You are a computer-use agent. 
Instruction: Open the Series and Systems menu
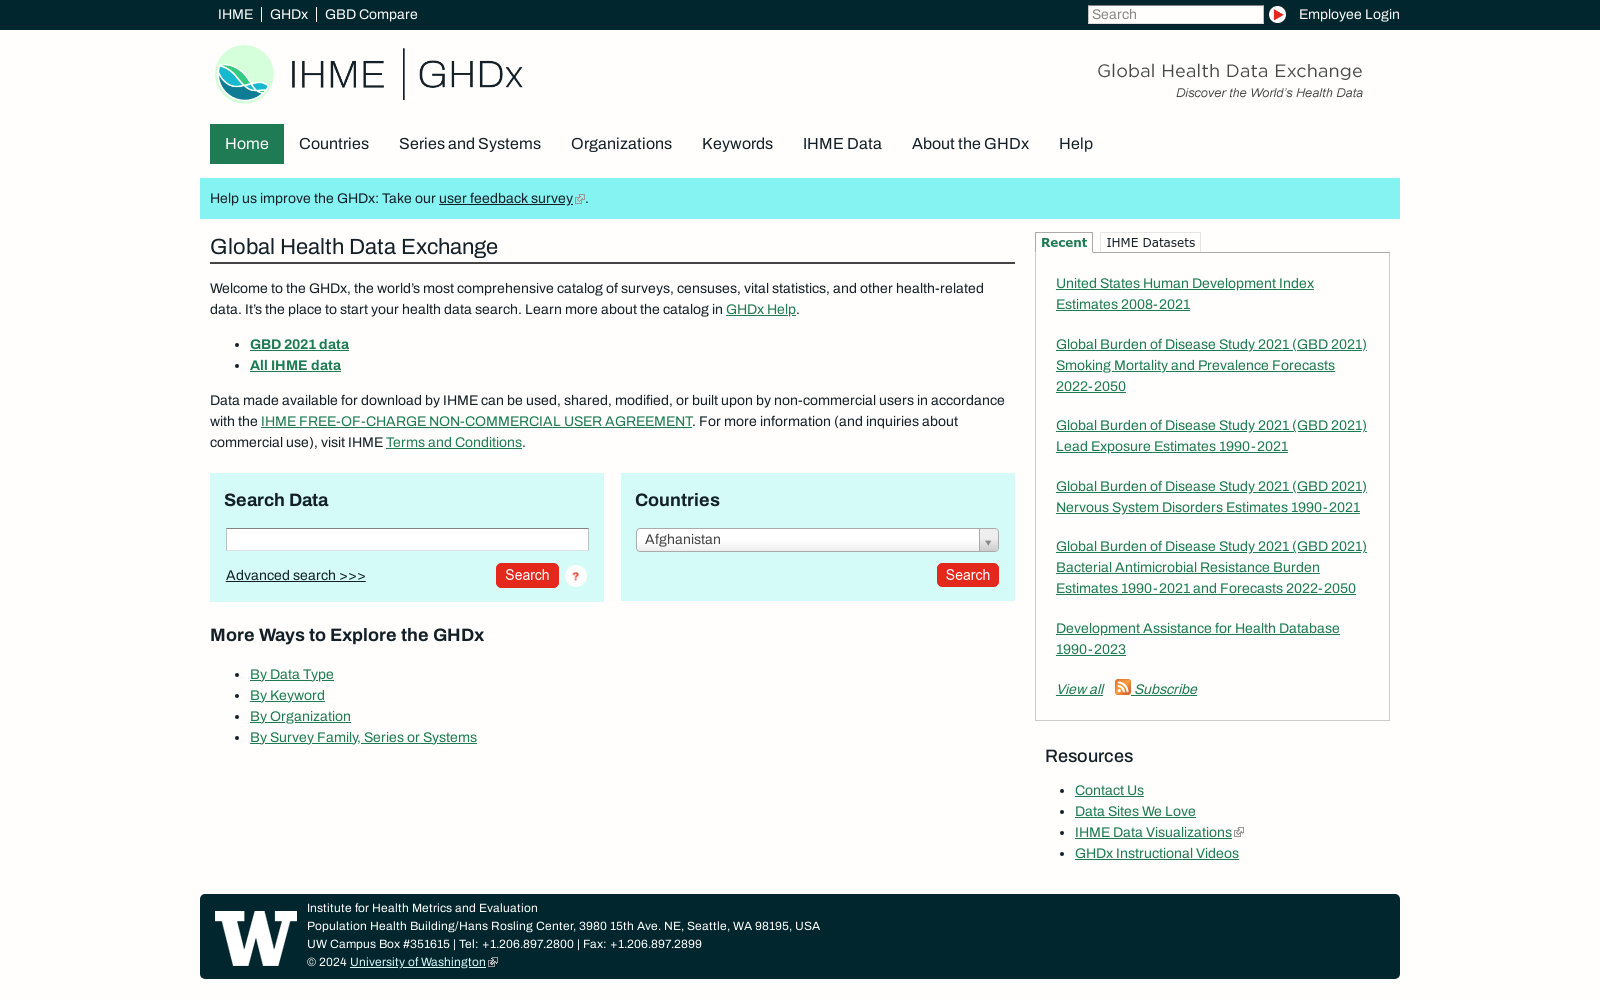click(470, 144)
